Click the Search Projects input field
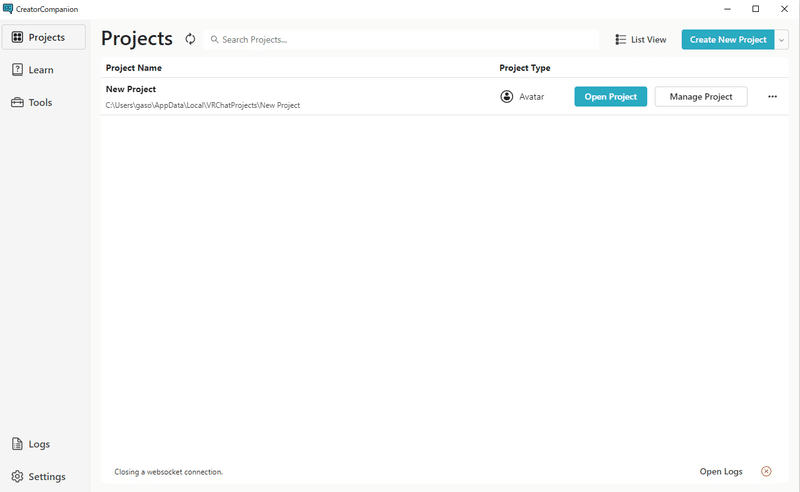 401,39
